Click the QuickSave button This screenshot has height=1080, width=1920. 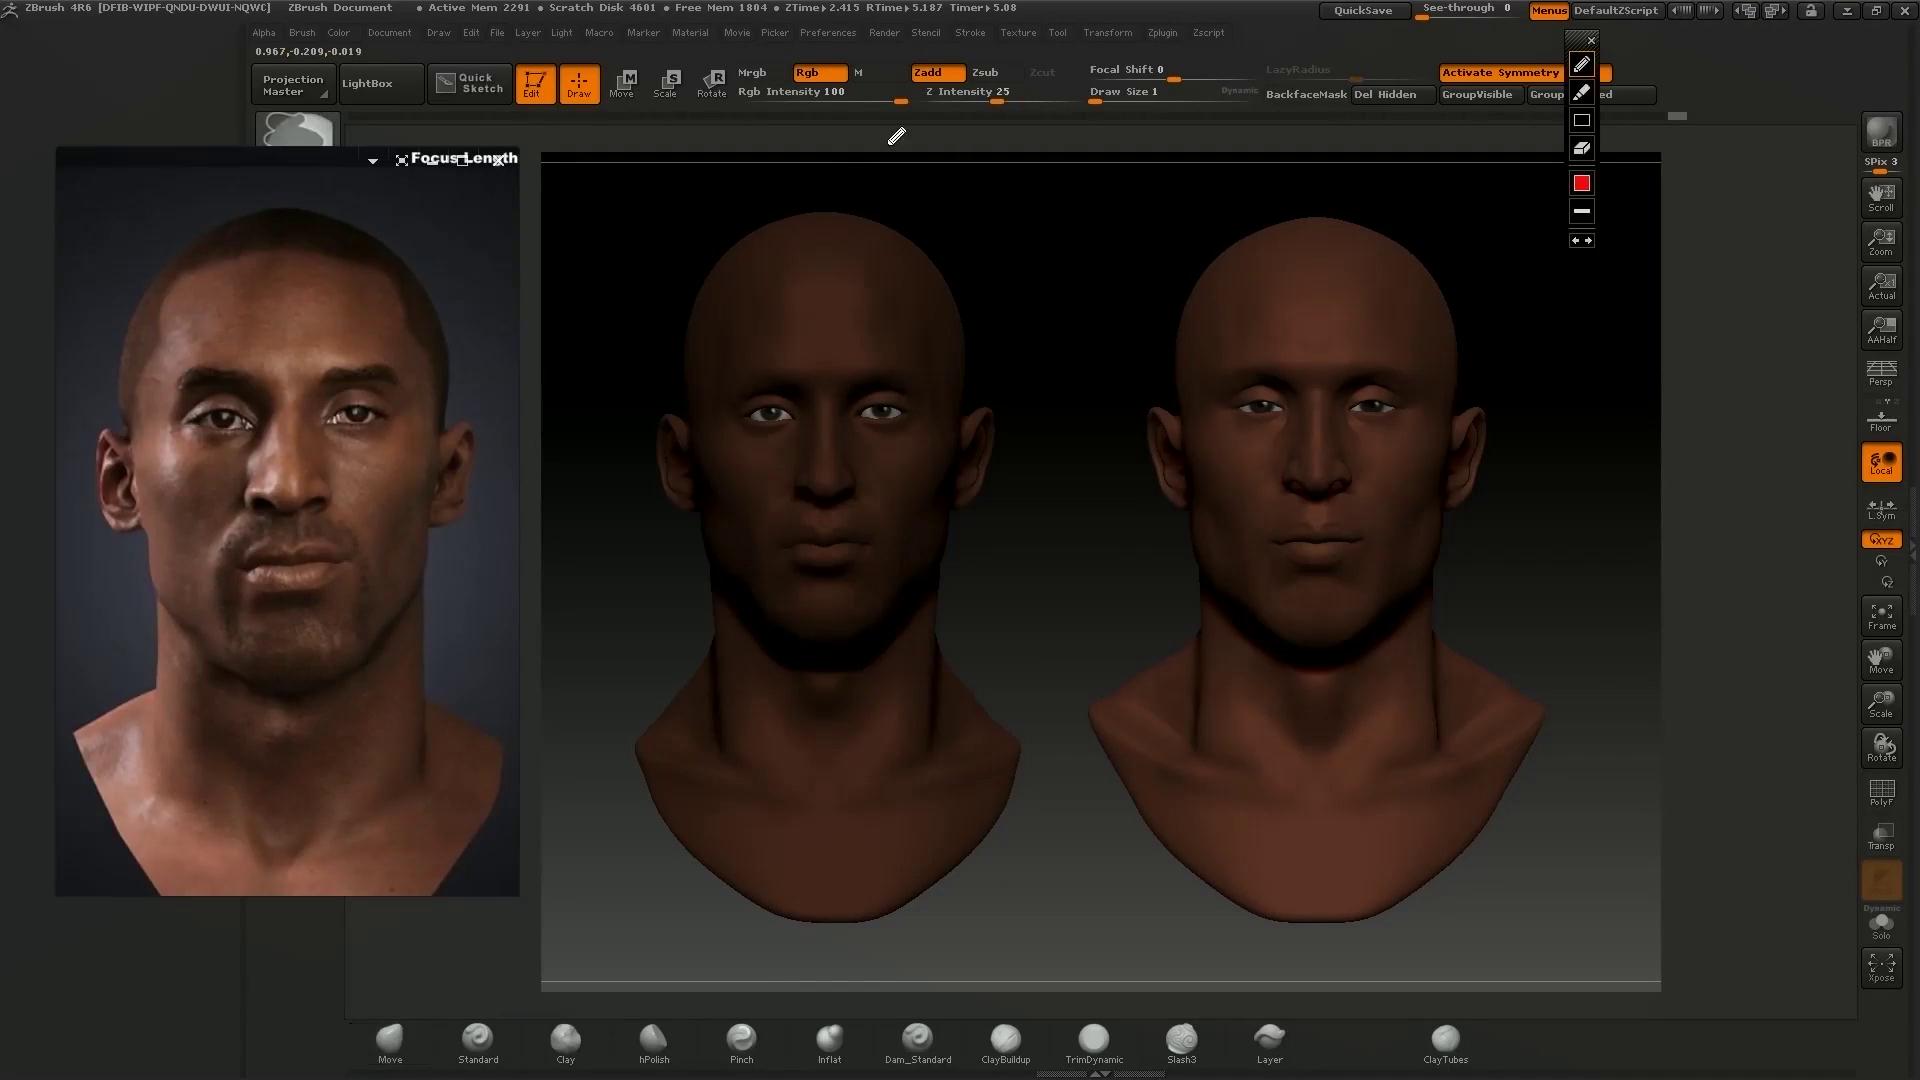pyautogui.click(x=1363, y=10)
